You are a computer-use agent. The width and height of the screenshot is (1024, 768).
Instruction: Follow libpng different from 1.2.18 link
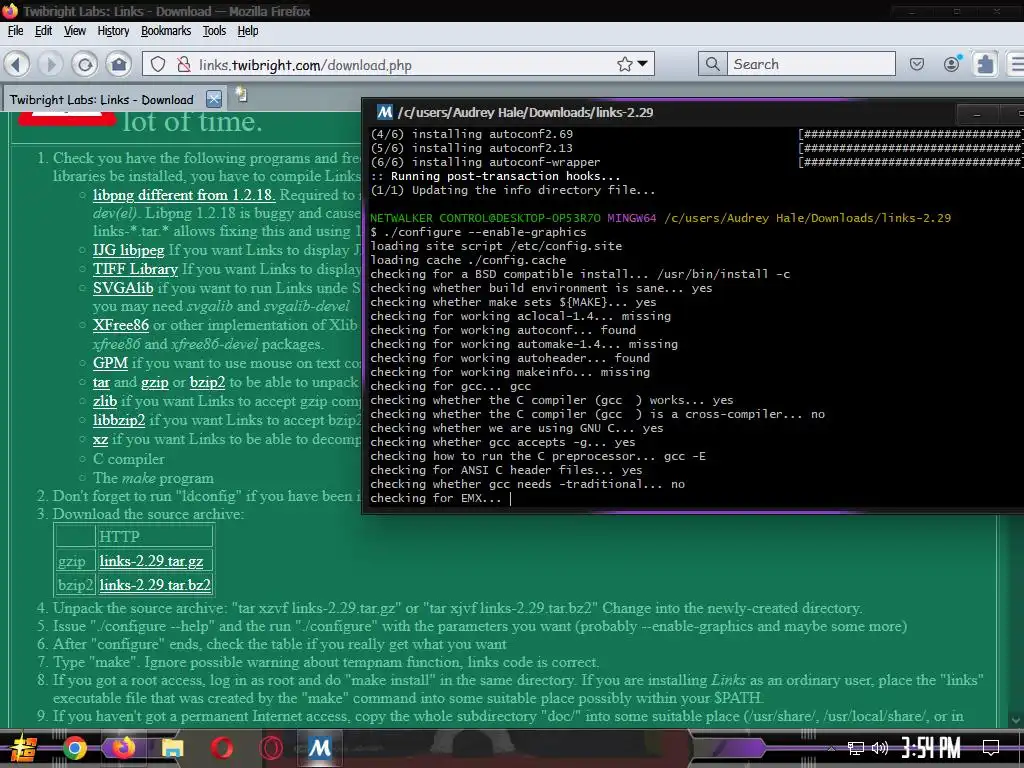click(x=184, y=195)
